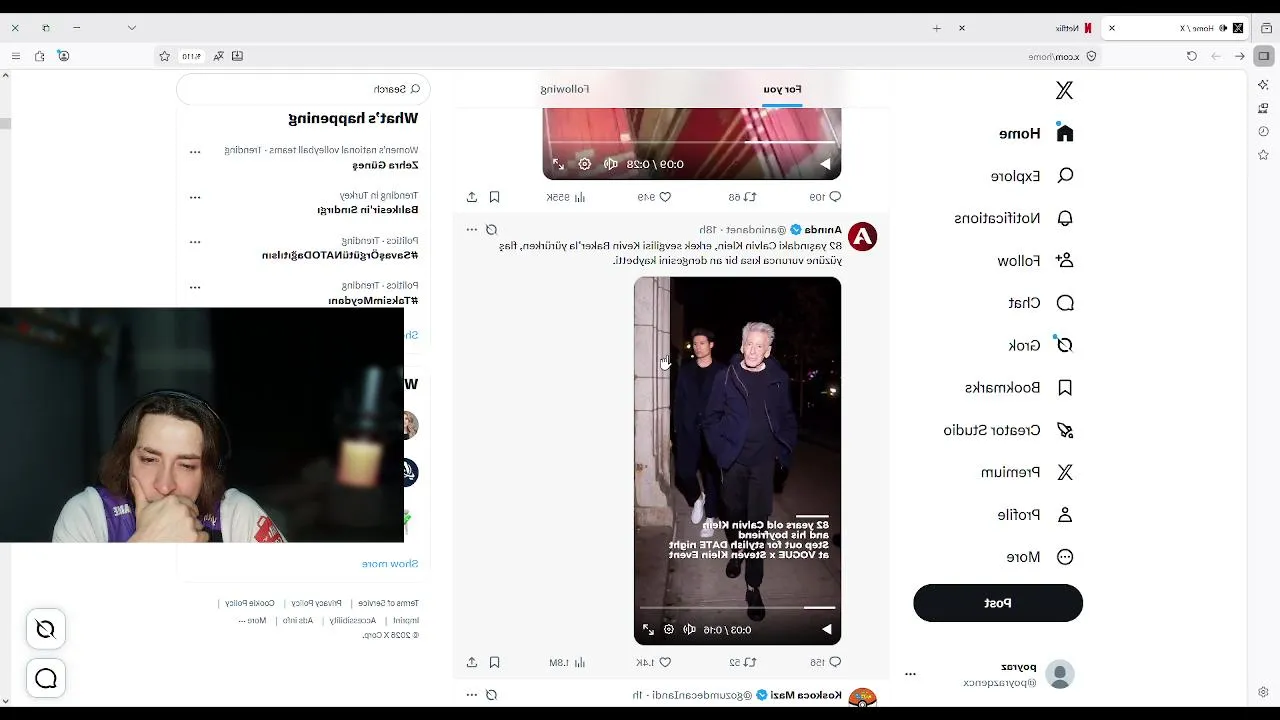Viewport: 1280px width, 720px height.
Task: Click Grok icon on Annda post
Action: [491, 230]
